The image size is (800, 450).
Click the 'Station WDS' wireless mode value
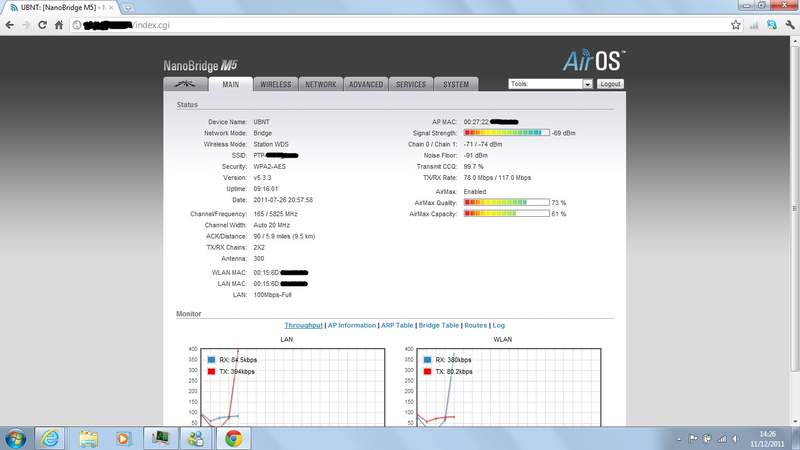tap(271, 144)
